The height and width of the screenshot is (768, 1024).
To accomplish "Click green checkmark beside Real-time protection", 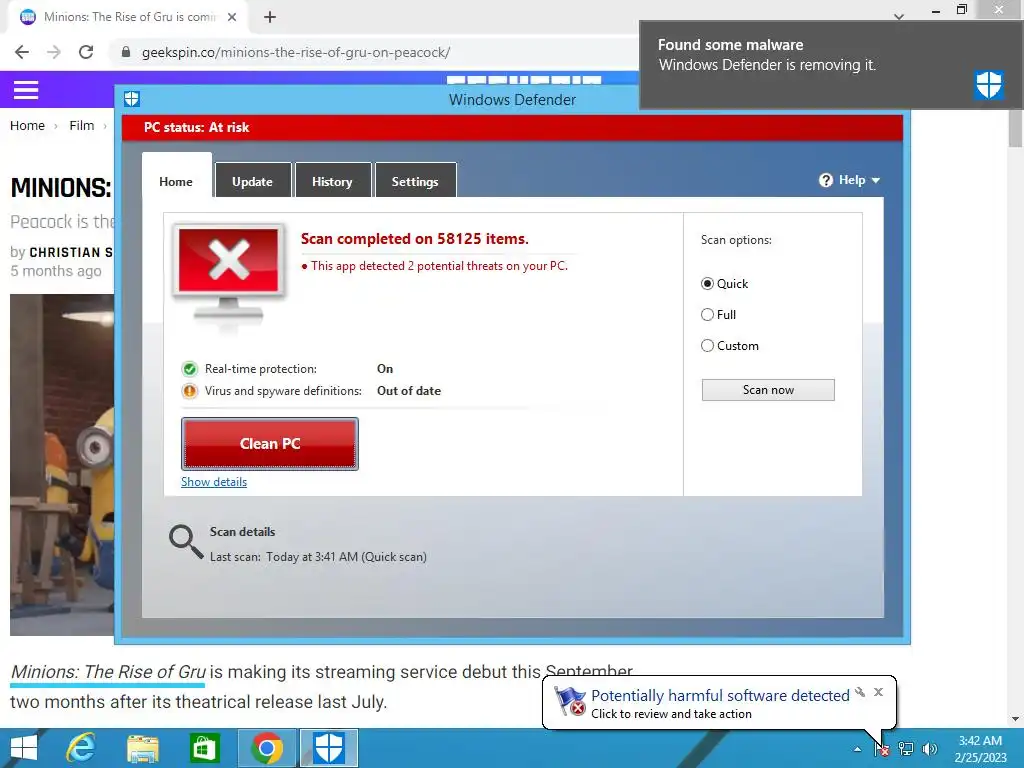I will coord(189,369).
